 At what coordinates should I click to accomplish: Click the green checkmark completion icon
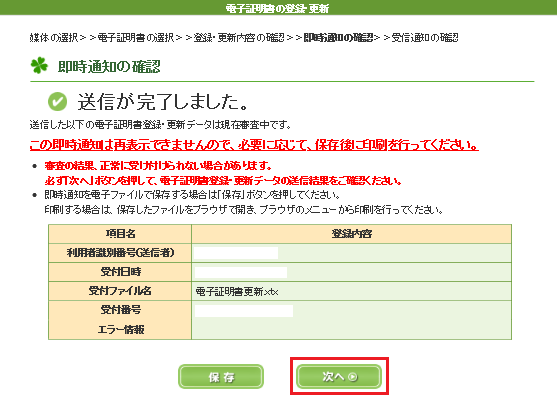(57, 102)
